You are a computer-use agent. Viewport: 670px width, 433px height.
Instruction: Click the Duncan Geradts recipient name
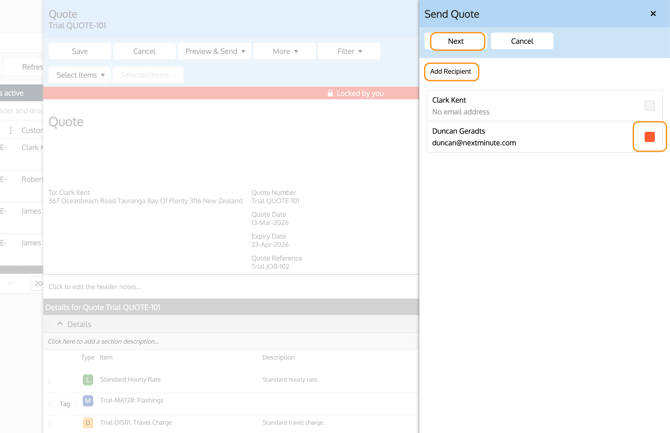click(x=458, y=131)
